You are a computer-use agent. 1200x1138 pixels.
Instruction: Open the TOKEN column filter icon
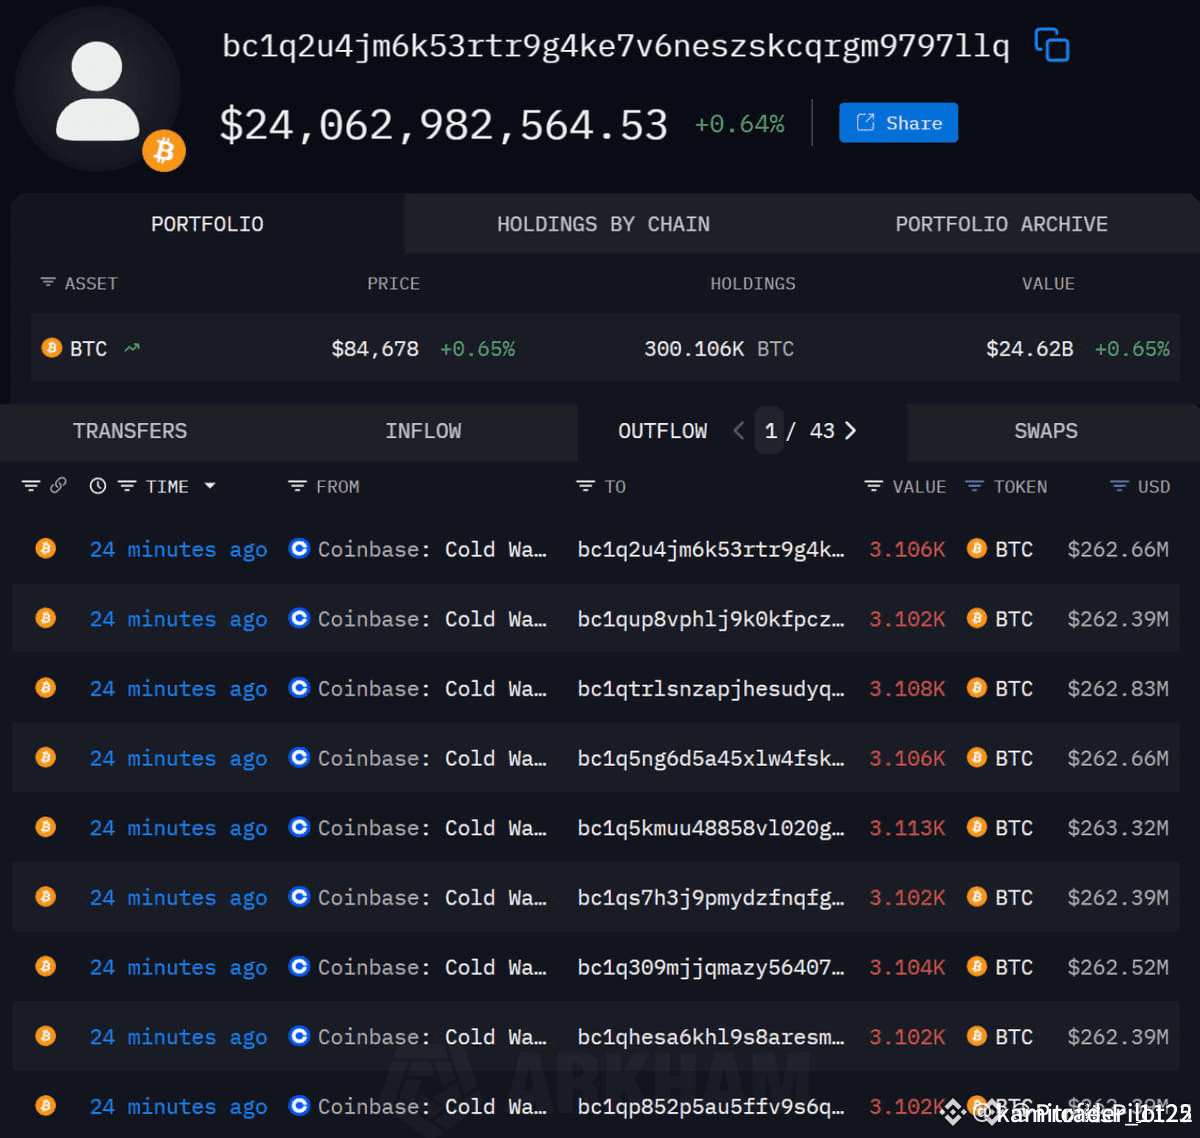pos(974,486)
